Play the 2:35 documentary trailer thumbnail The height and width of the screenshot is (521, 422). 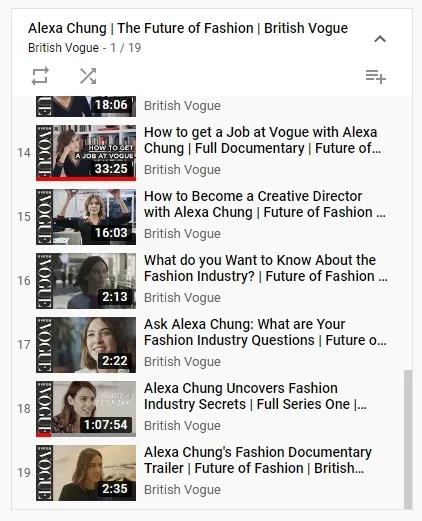(x=86, y=473)
